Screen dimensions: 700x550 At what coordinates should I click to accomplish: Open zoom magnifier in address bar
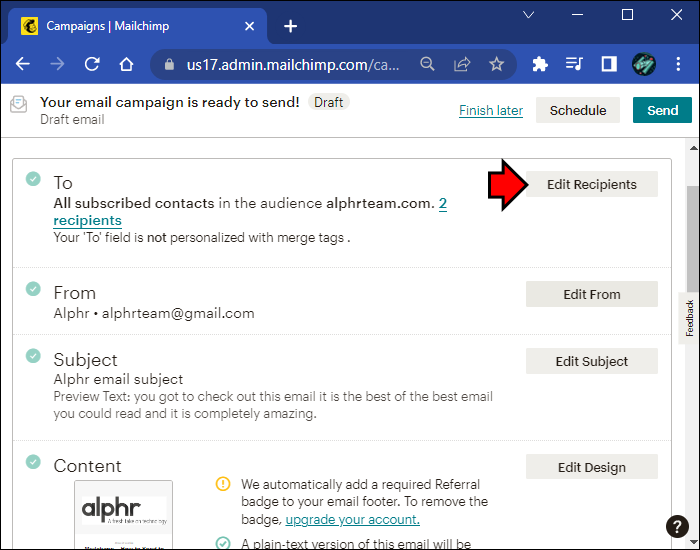click(x=428, y=64)
